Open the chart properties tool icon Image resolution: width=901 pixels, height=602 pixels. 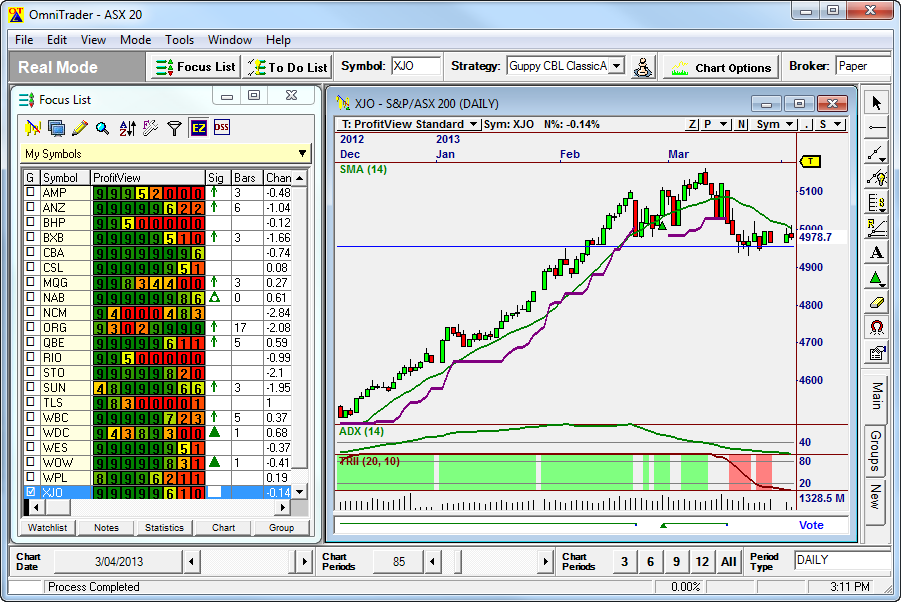(x=876, y=353)
